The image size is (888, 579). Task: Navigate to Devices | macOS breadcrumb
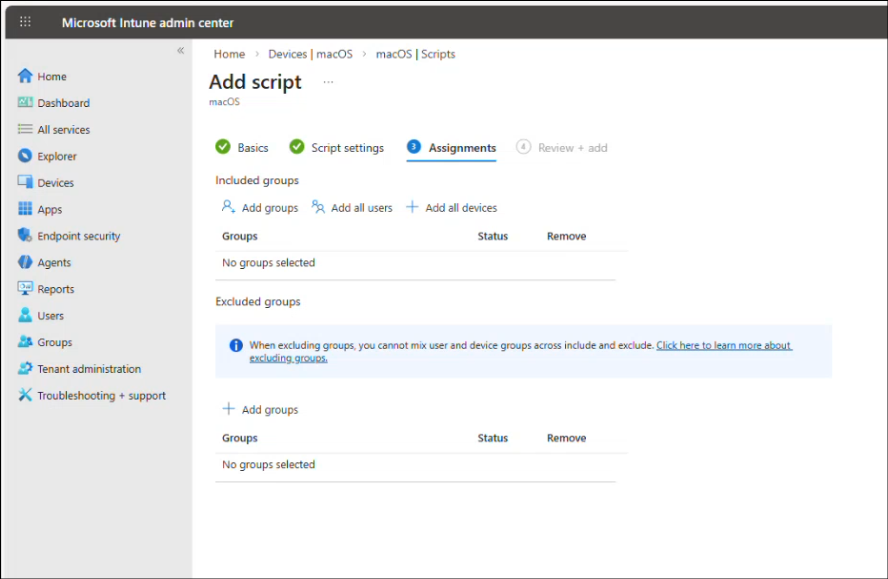point(310,54)
